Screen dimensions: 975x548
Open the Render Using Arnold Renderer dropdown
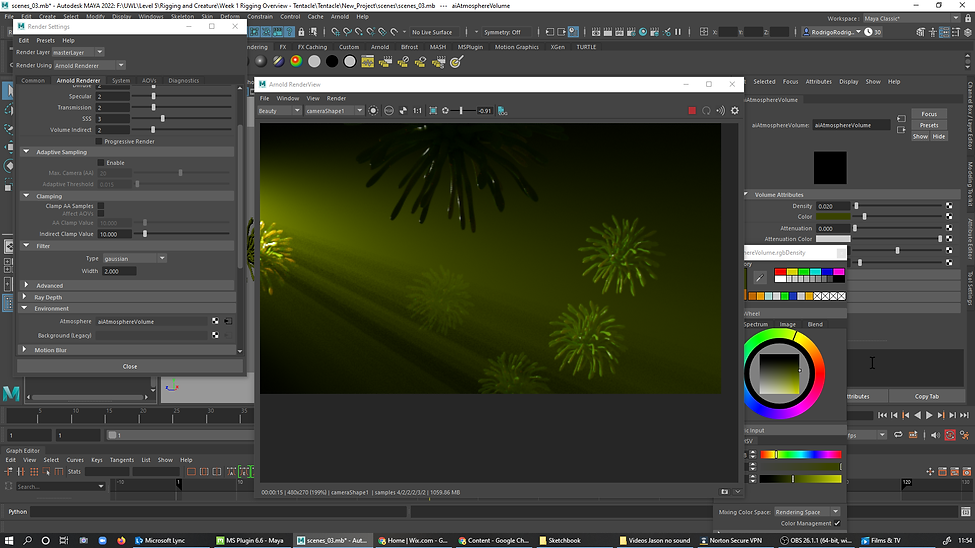(x=89, y=65)
